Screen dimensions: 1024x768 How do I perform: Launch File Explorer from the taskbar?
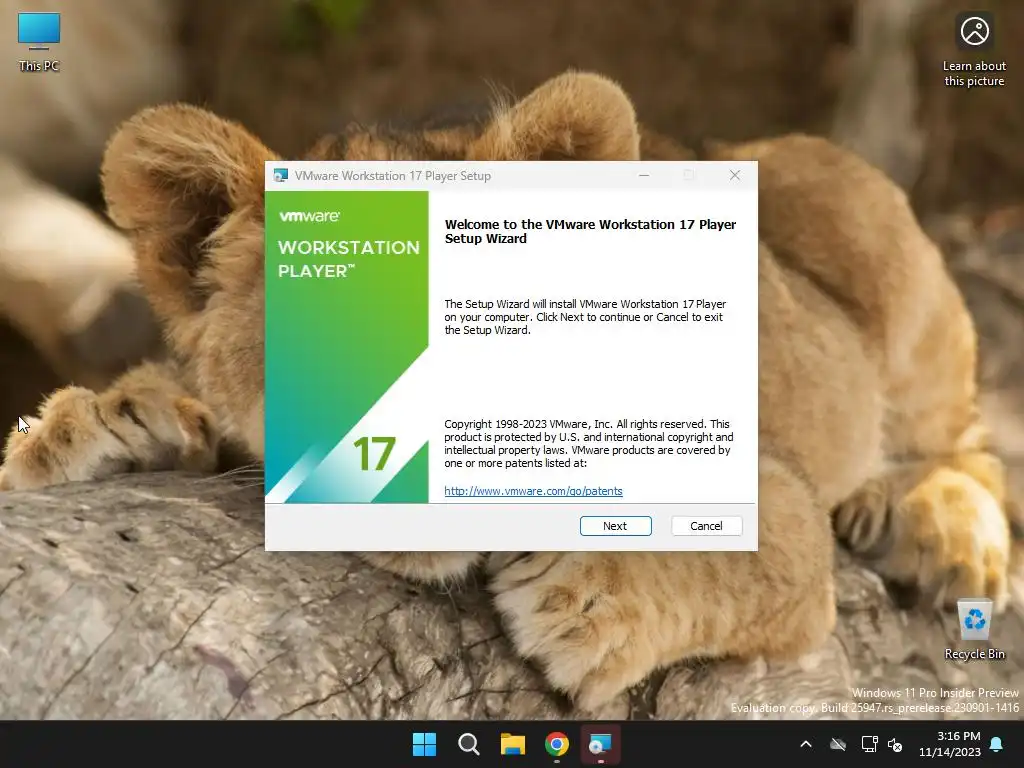pos(513,744)
